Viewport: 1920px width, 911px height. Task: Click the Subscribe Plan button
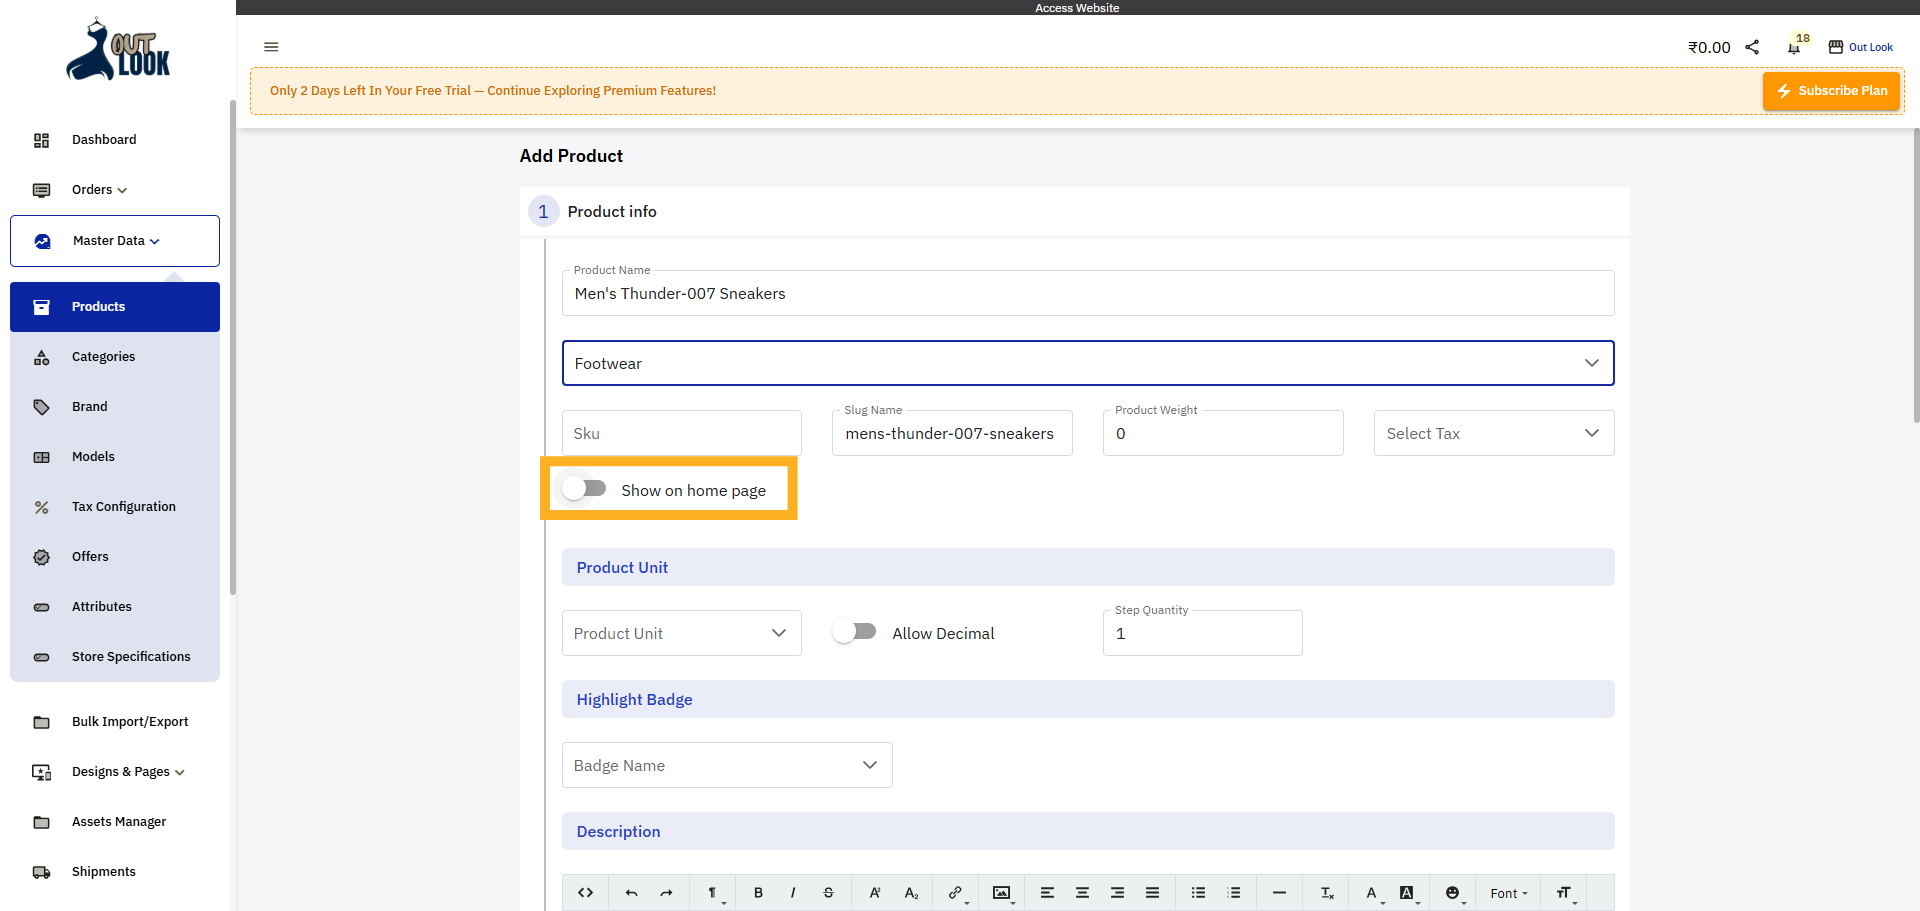pyautogui.click(x=1831, y=90)
